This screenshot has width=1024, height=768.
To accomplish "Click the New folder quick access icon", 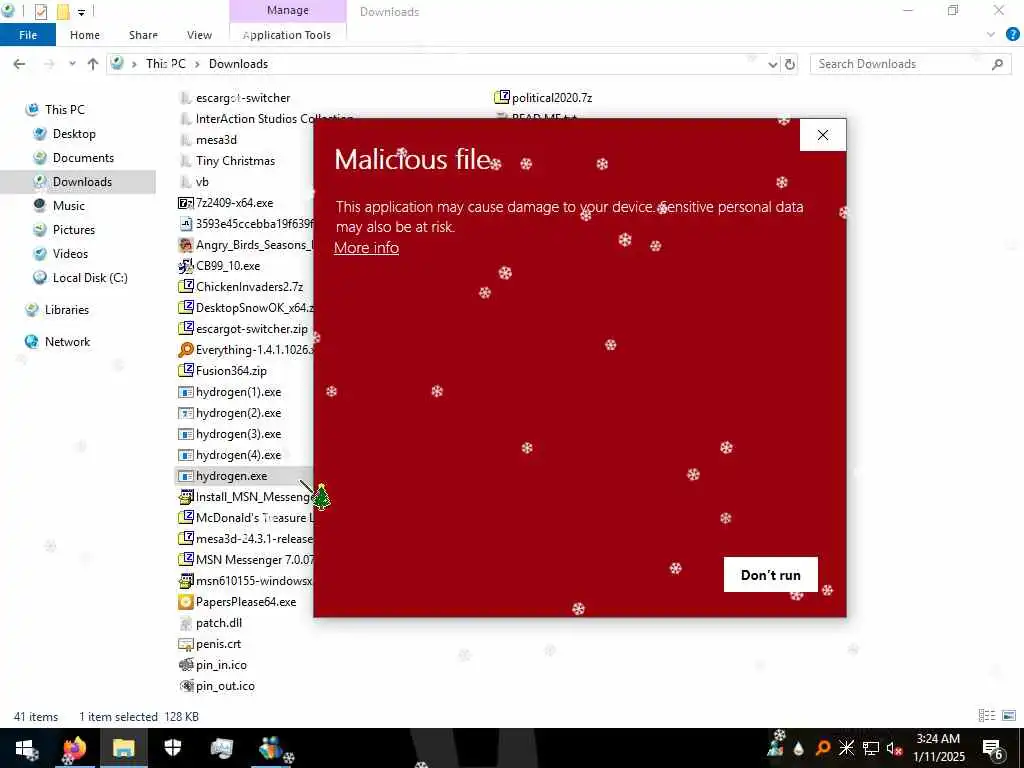I will 63,12.
